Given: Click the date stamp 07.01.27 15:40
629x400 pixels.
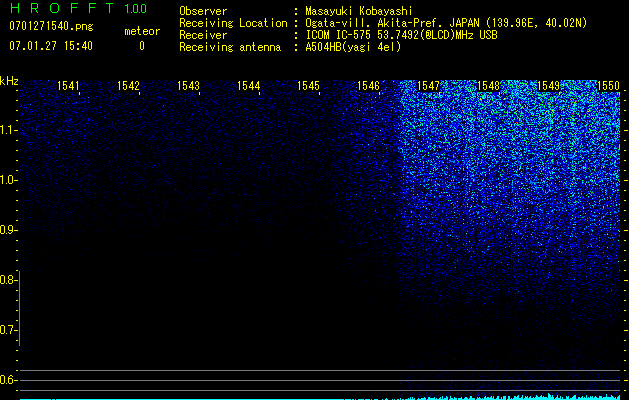Looking at the screenshot, I should tap(51, 46).
